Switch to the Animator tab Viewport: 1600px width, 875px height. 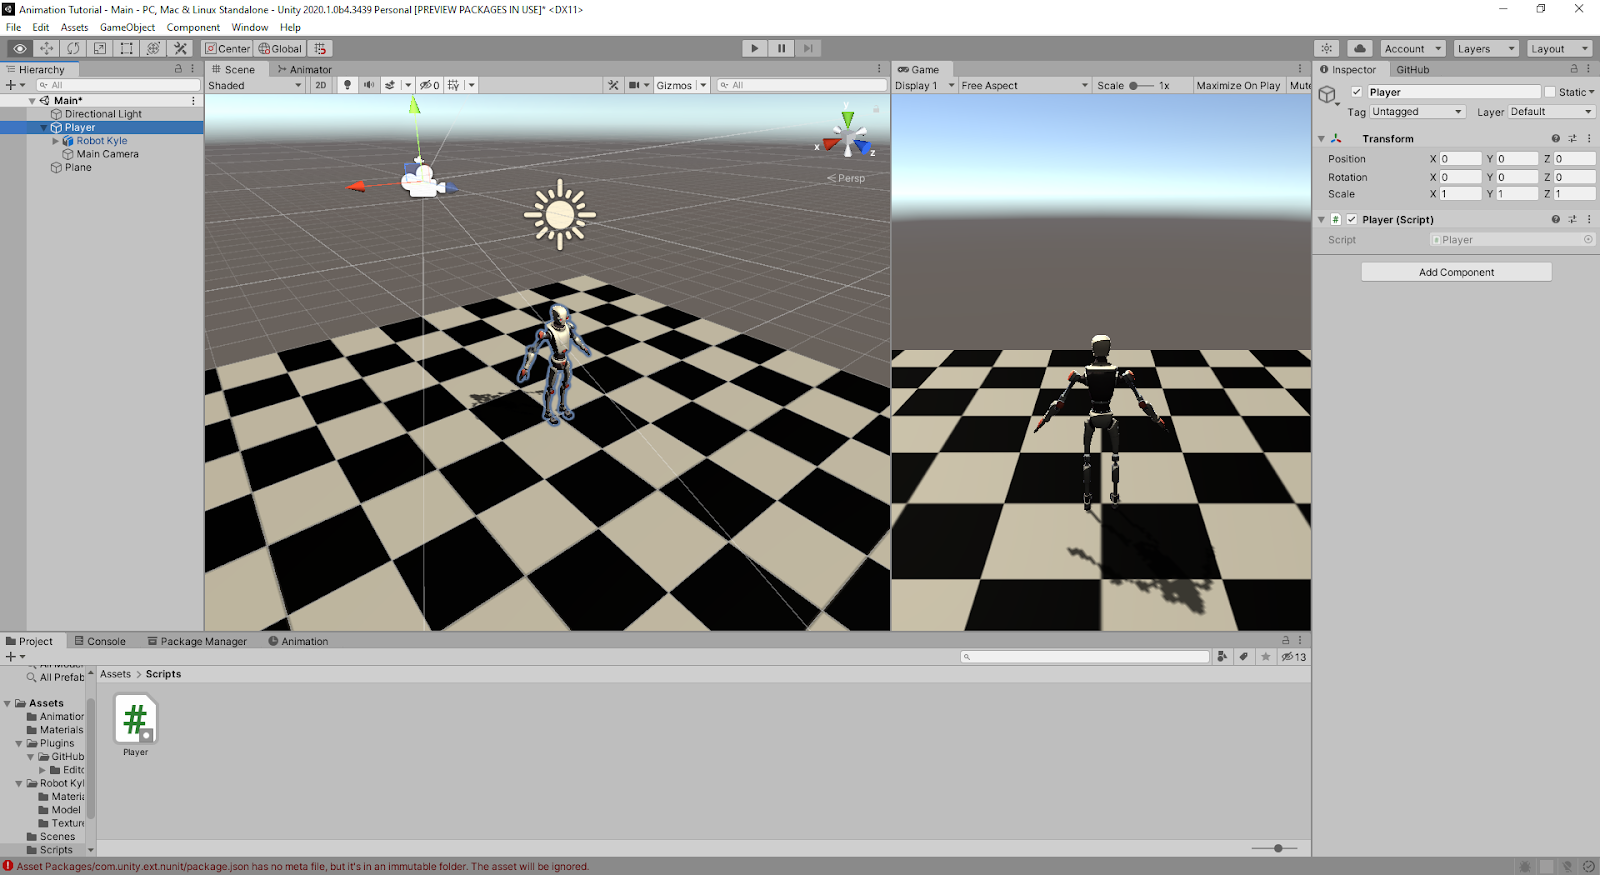[304, 69]
